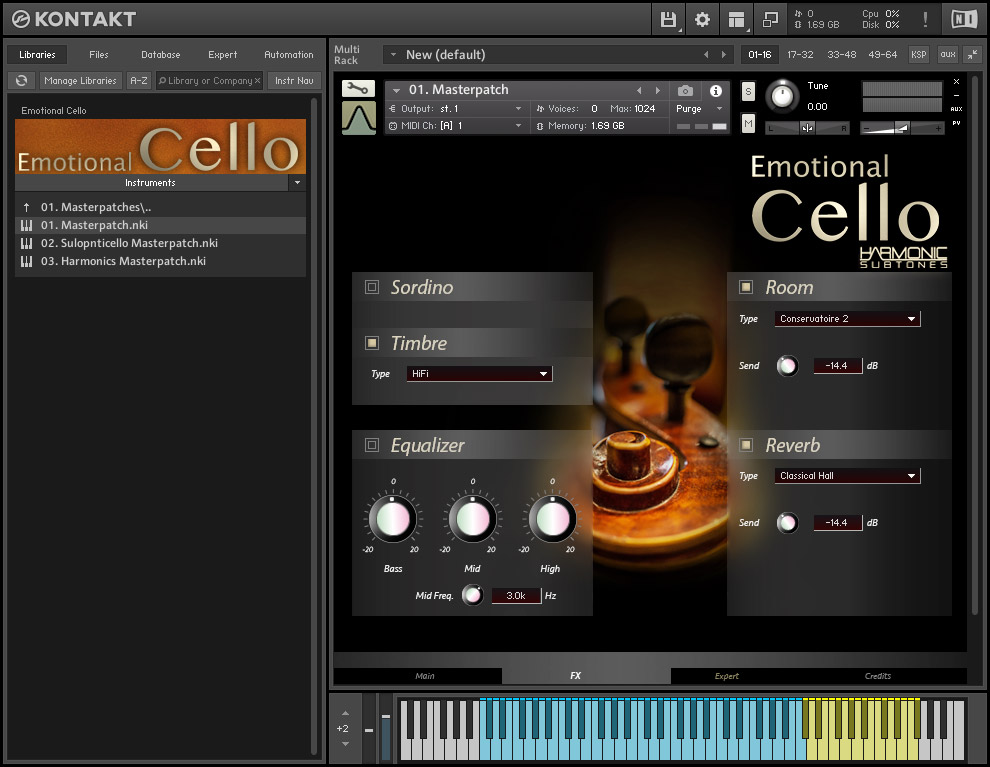Click the refresh libraries icon
Image resolution: width=990 pixels, height=767 pixels.
pos(22,81)
